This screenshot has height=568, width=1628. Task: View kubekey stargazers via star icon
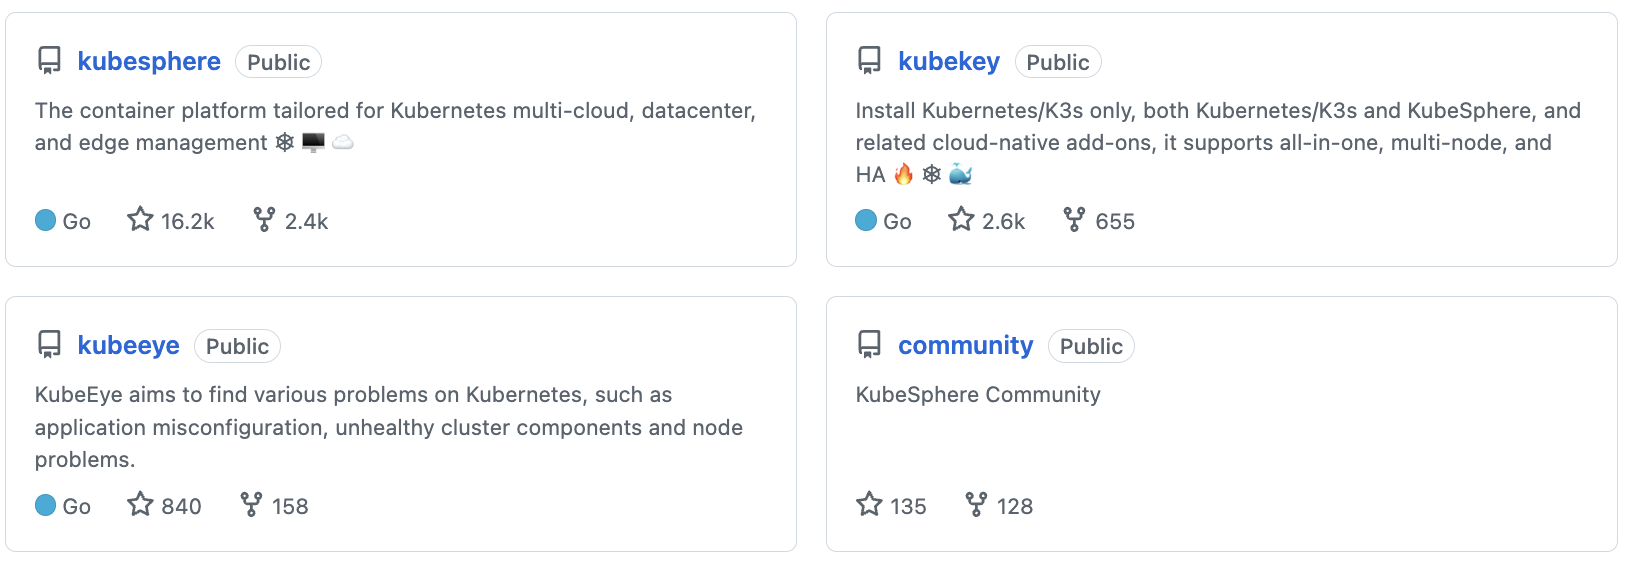(961, 219)
